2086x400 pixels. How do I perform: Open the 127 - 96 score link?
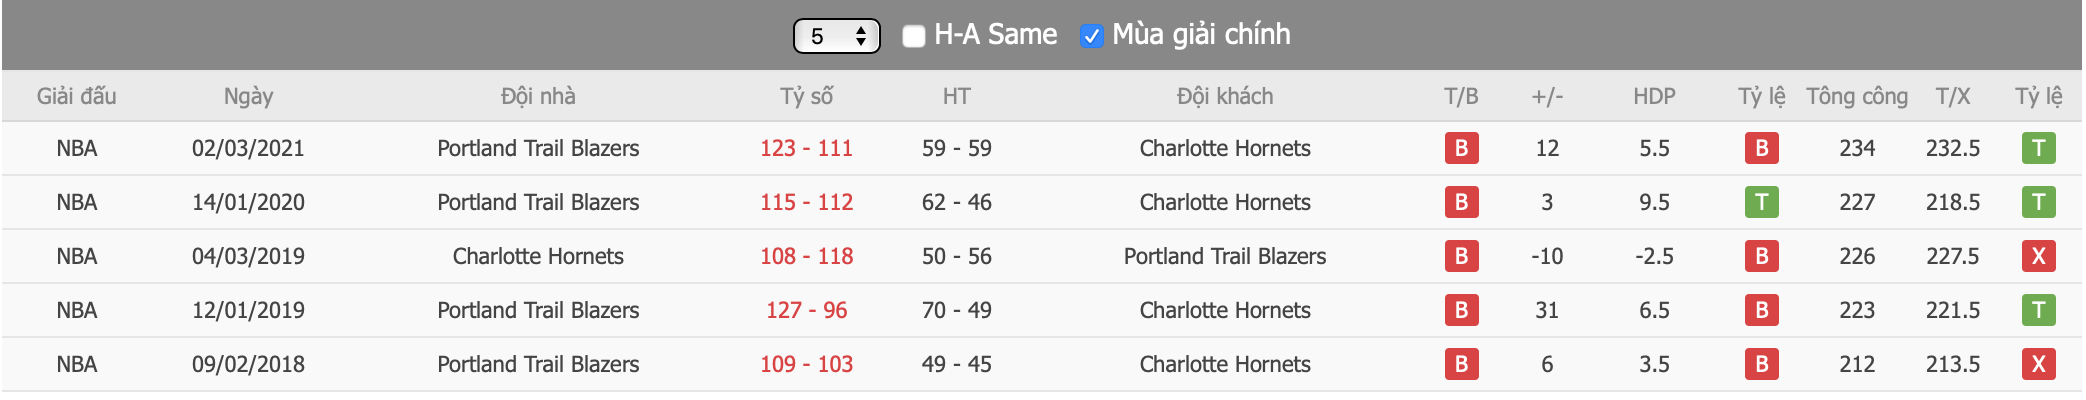(806, 311)
